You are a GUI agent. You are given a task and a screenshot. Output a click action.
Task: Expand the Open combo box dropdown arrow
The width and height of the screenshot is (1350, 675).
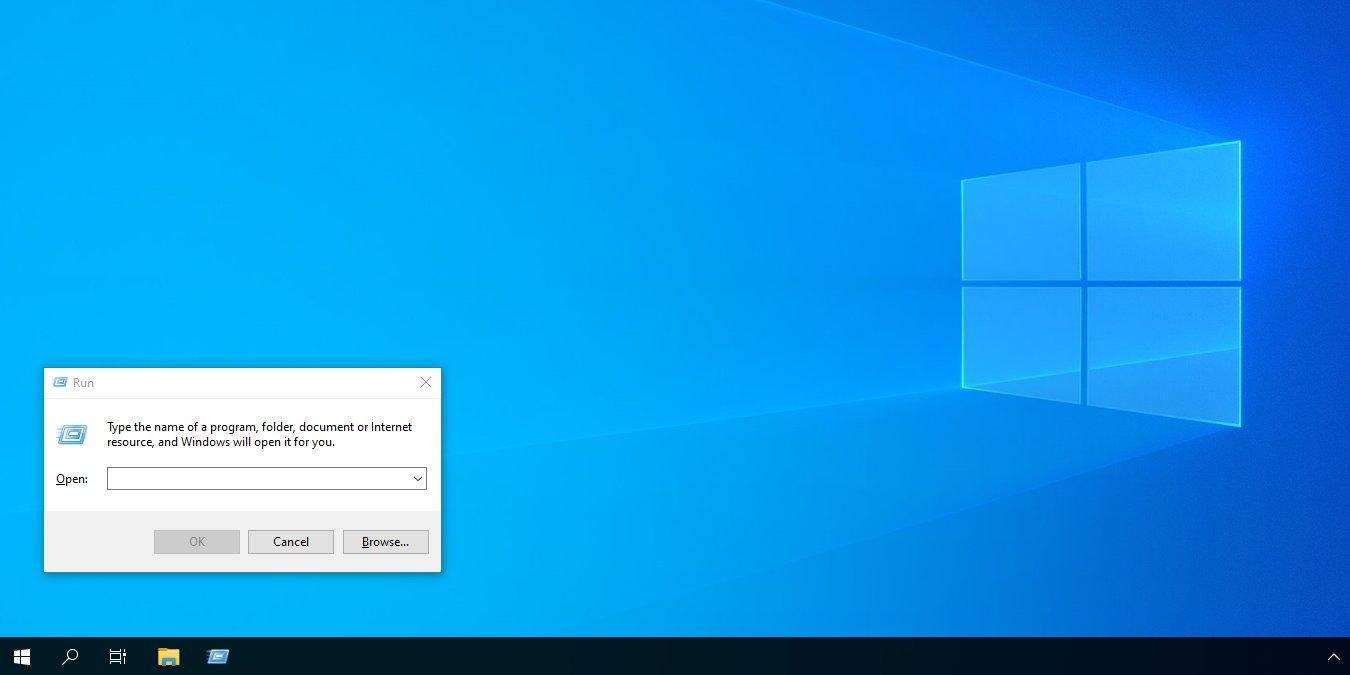click(418, 479)
